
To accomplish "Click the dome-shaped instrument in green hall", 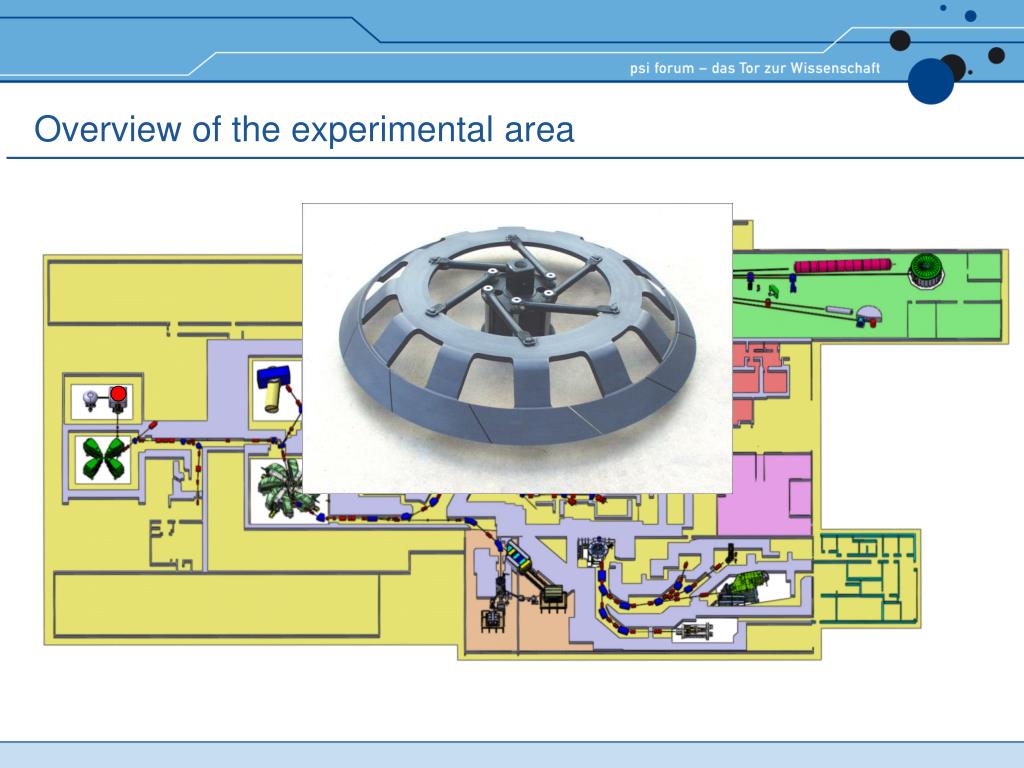I will [869, 315].
